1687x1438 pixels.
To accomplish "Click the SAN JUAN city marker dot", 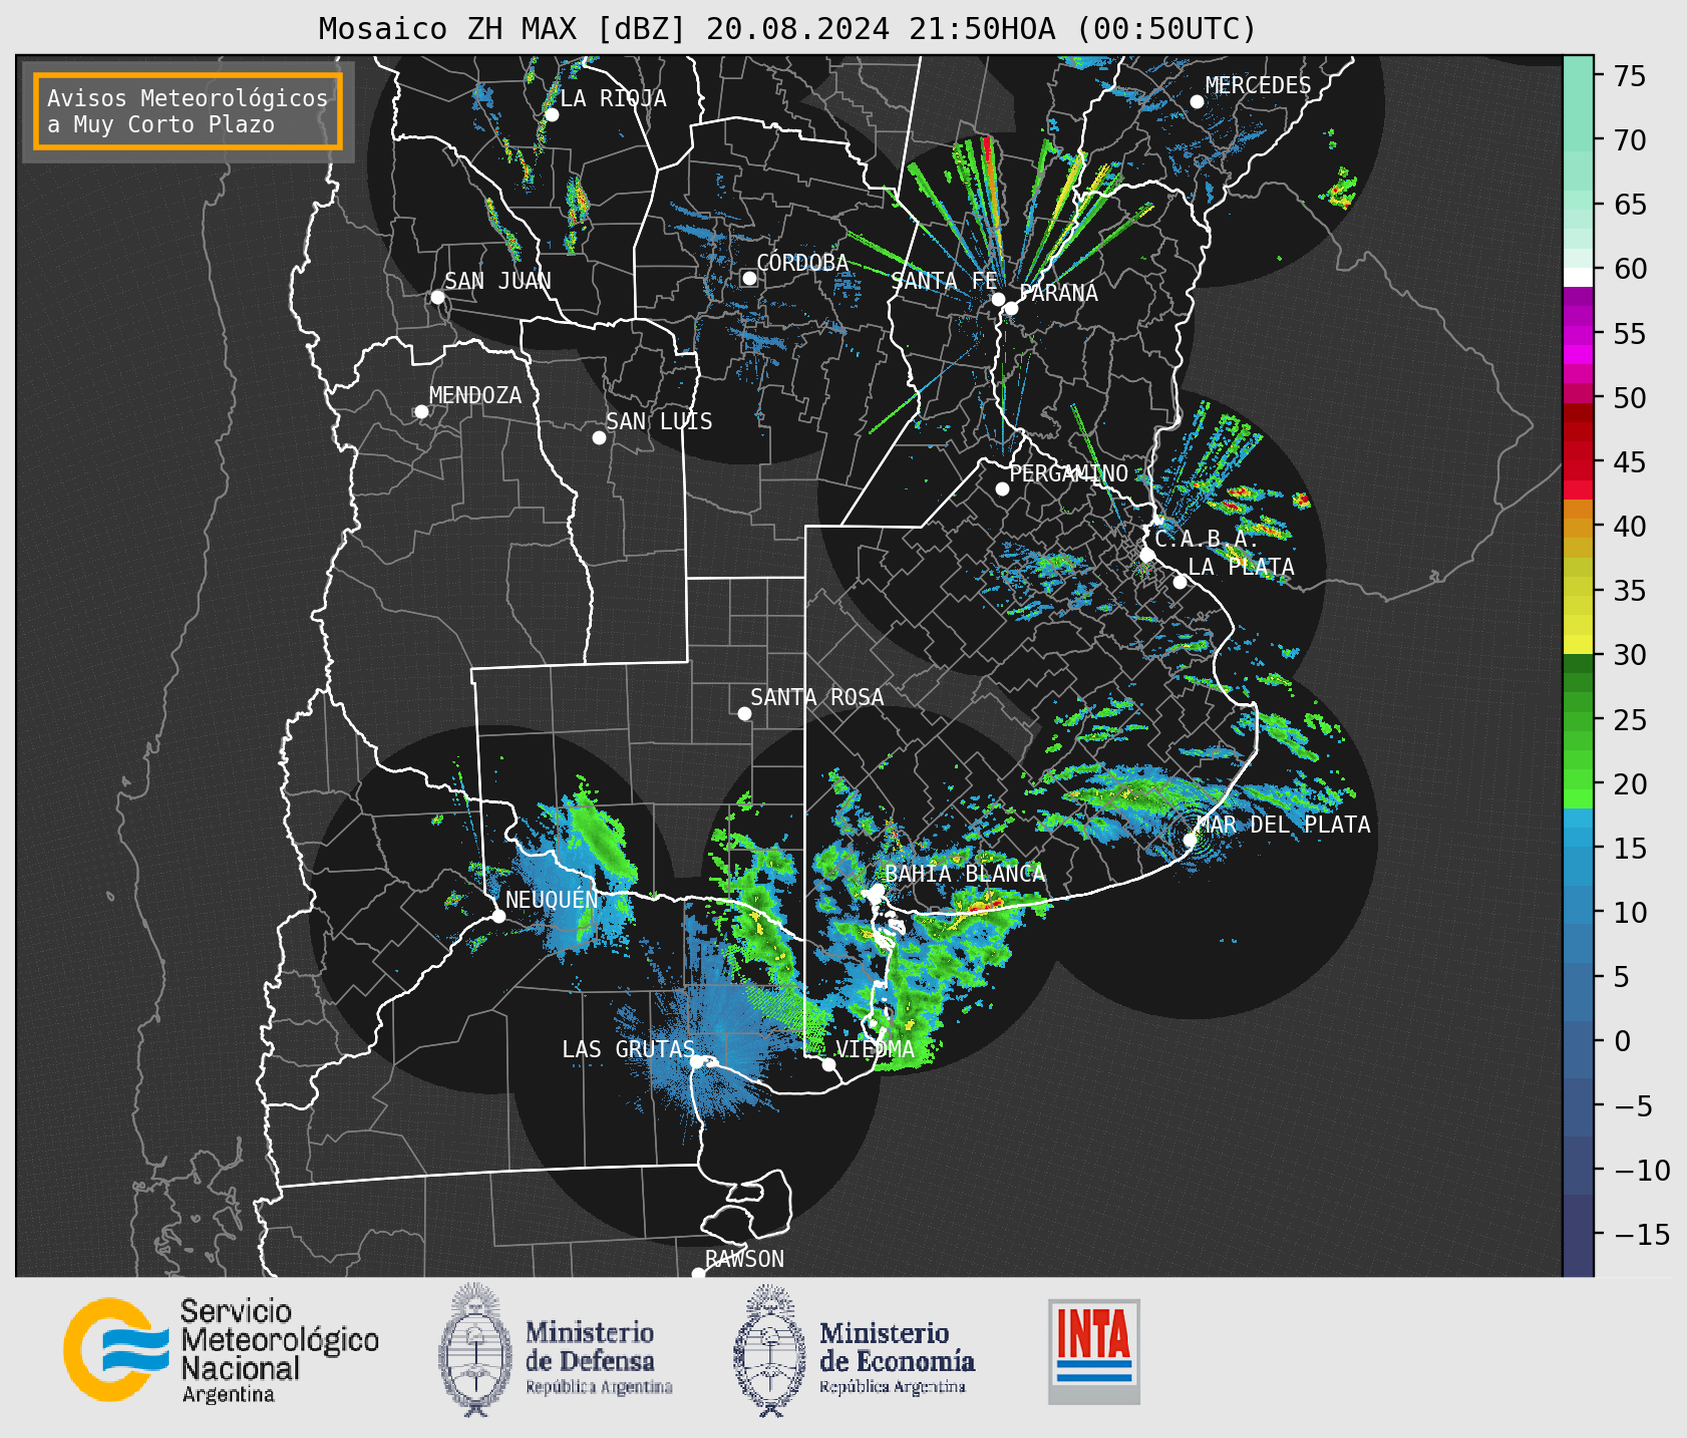I will [x=437, y=297].
